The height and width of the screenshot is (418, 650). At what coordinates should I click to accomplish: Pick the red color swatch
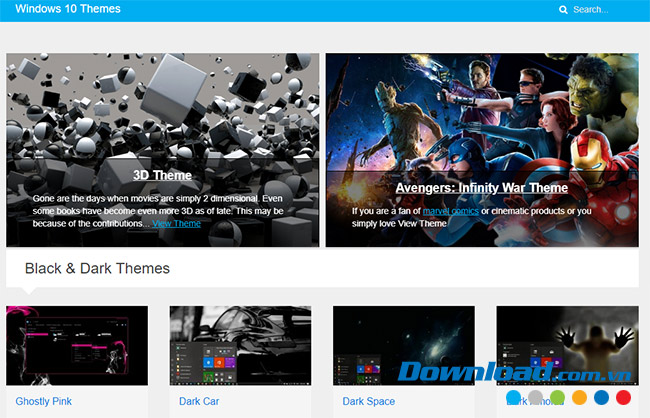tap(623, 397)
